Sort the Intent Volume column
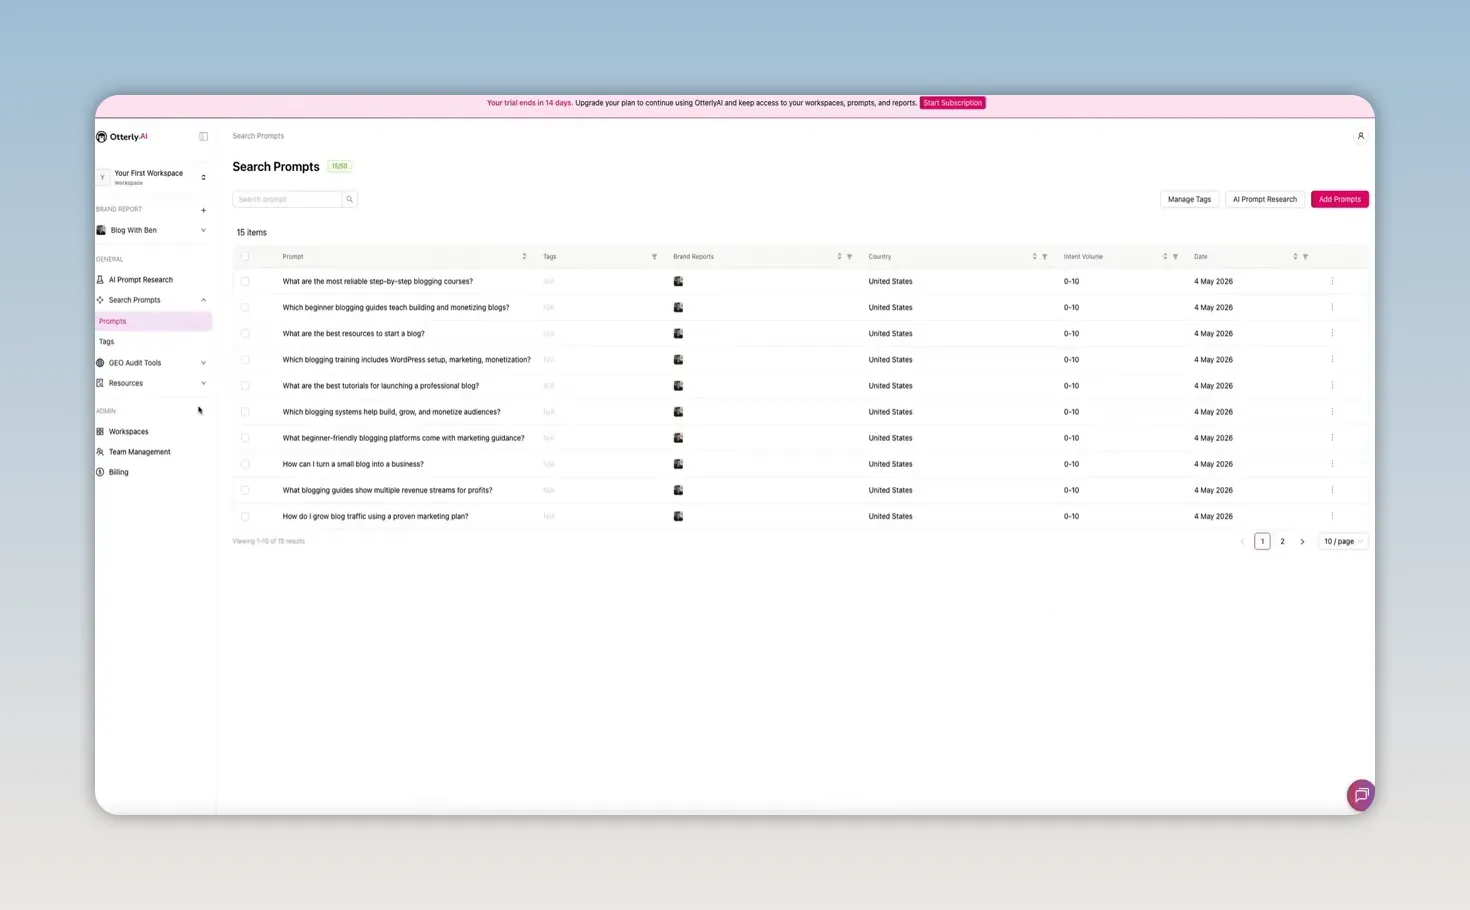 tap(1165, 257)
